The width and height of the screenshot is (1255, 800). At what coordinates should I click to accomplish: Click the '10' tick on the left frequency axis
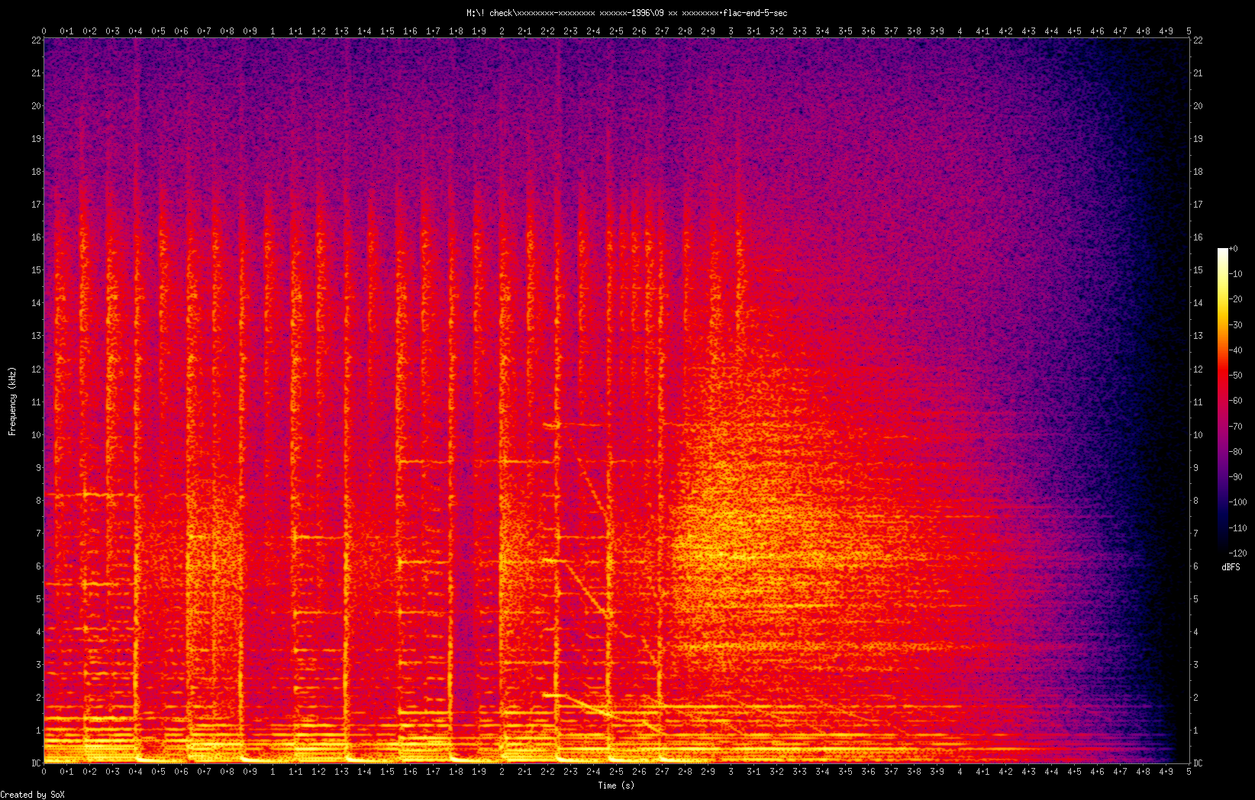pyautogui.click(x=36, y=434)
